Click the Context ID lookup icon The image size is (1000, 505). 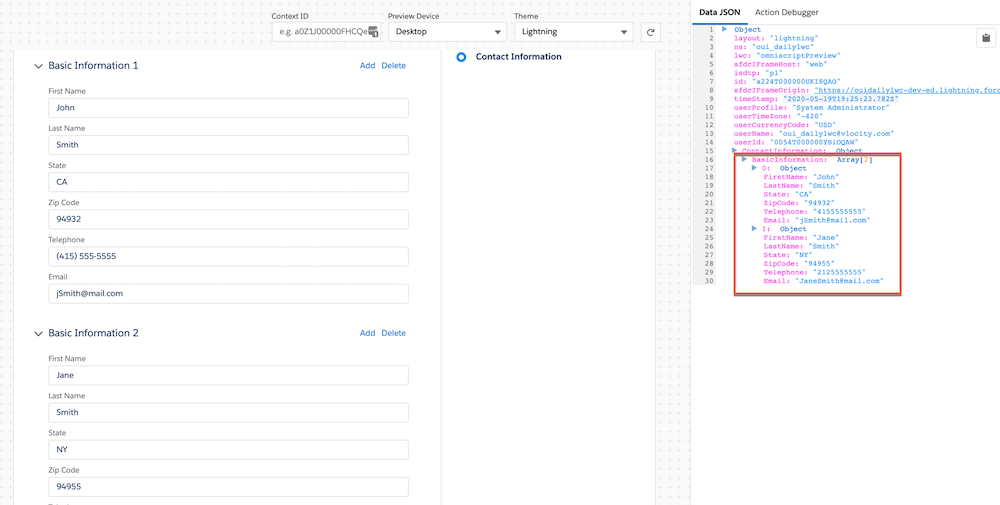372,33
